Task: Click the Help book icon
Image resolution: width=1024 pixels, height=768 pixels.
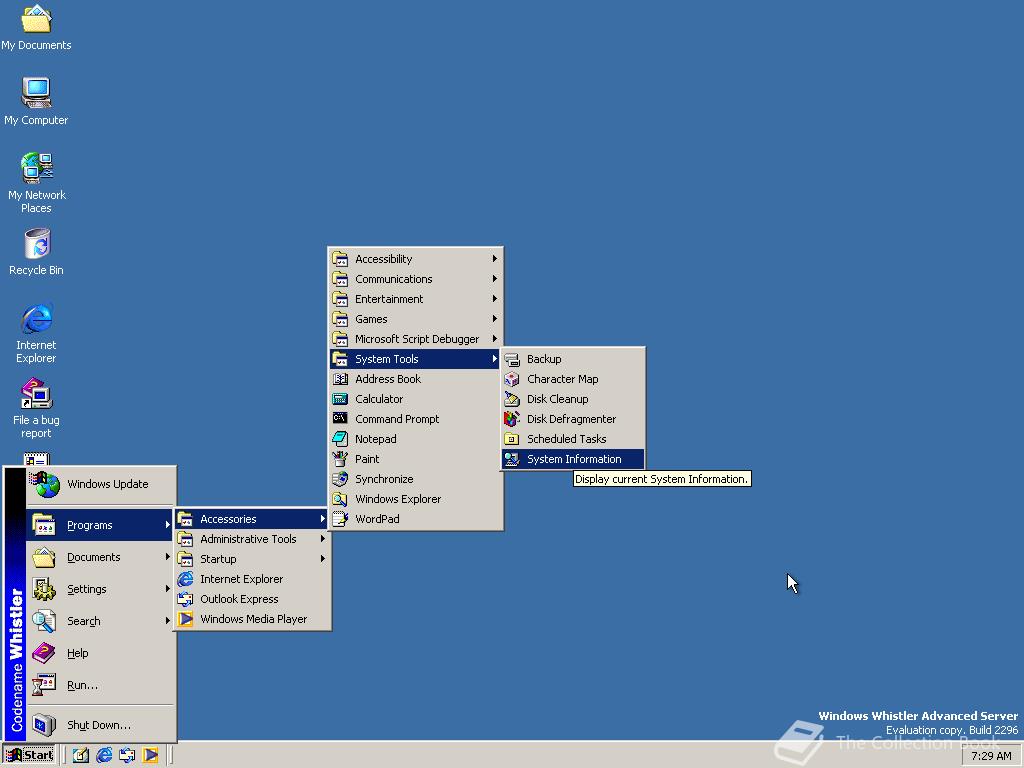Action: (44, 653)
